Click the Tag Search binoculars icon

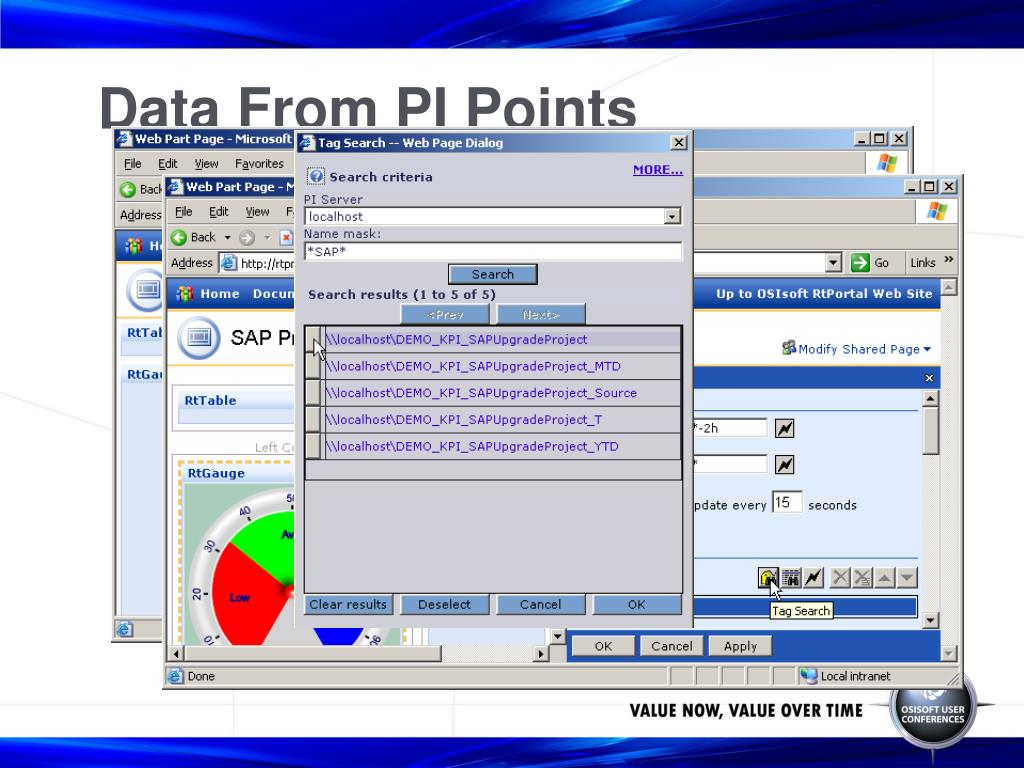coord(768,577)
